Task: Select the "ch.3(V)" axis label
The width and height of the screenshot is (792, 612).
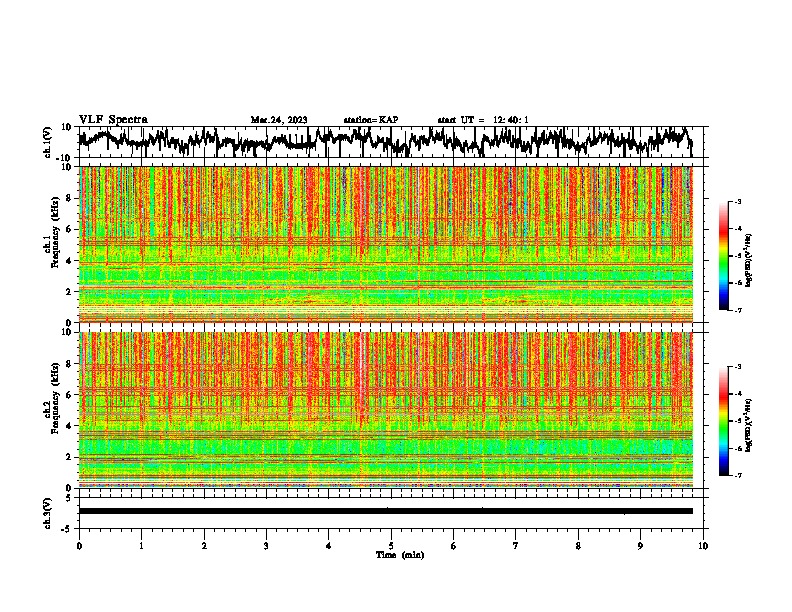Action: (x=47, y=513)
